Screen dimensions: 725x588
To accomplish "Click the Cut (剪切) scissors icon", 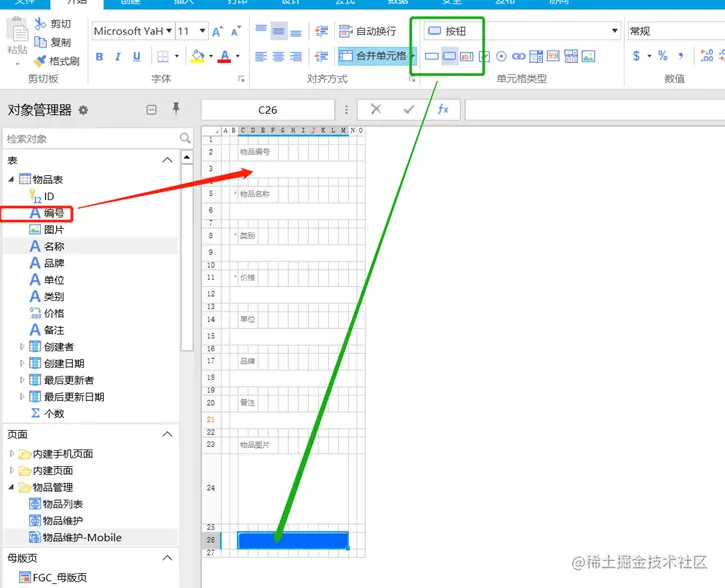I will [x=40, y=23].
